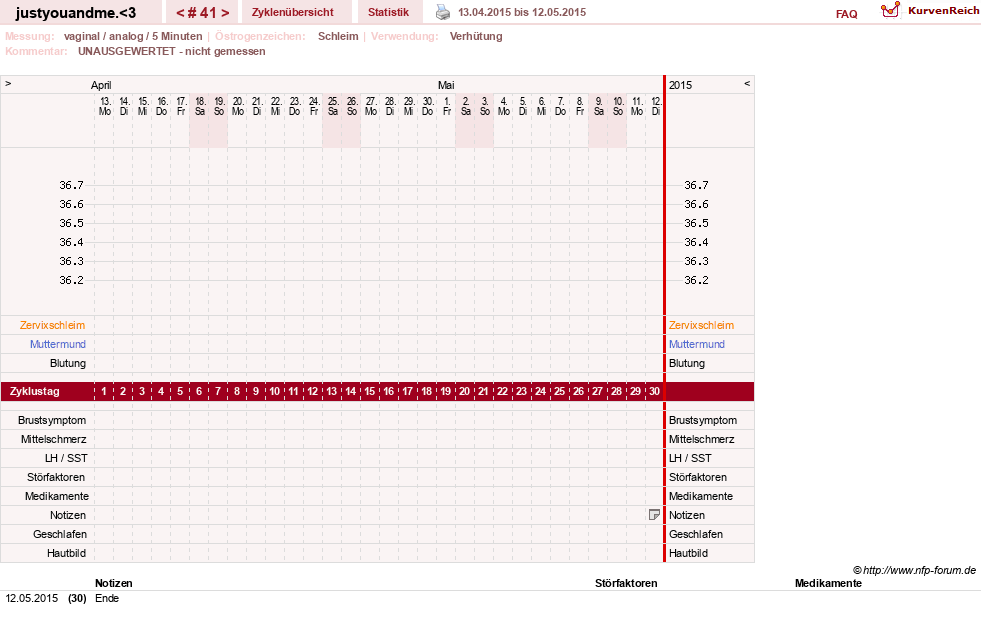This screenshot has height=622, width=981.
Task: Click the left Muttermund label
Action: [58, 344]
